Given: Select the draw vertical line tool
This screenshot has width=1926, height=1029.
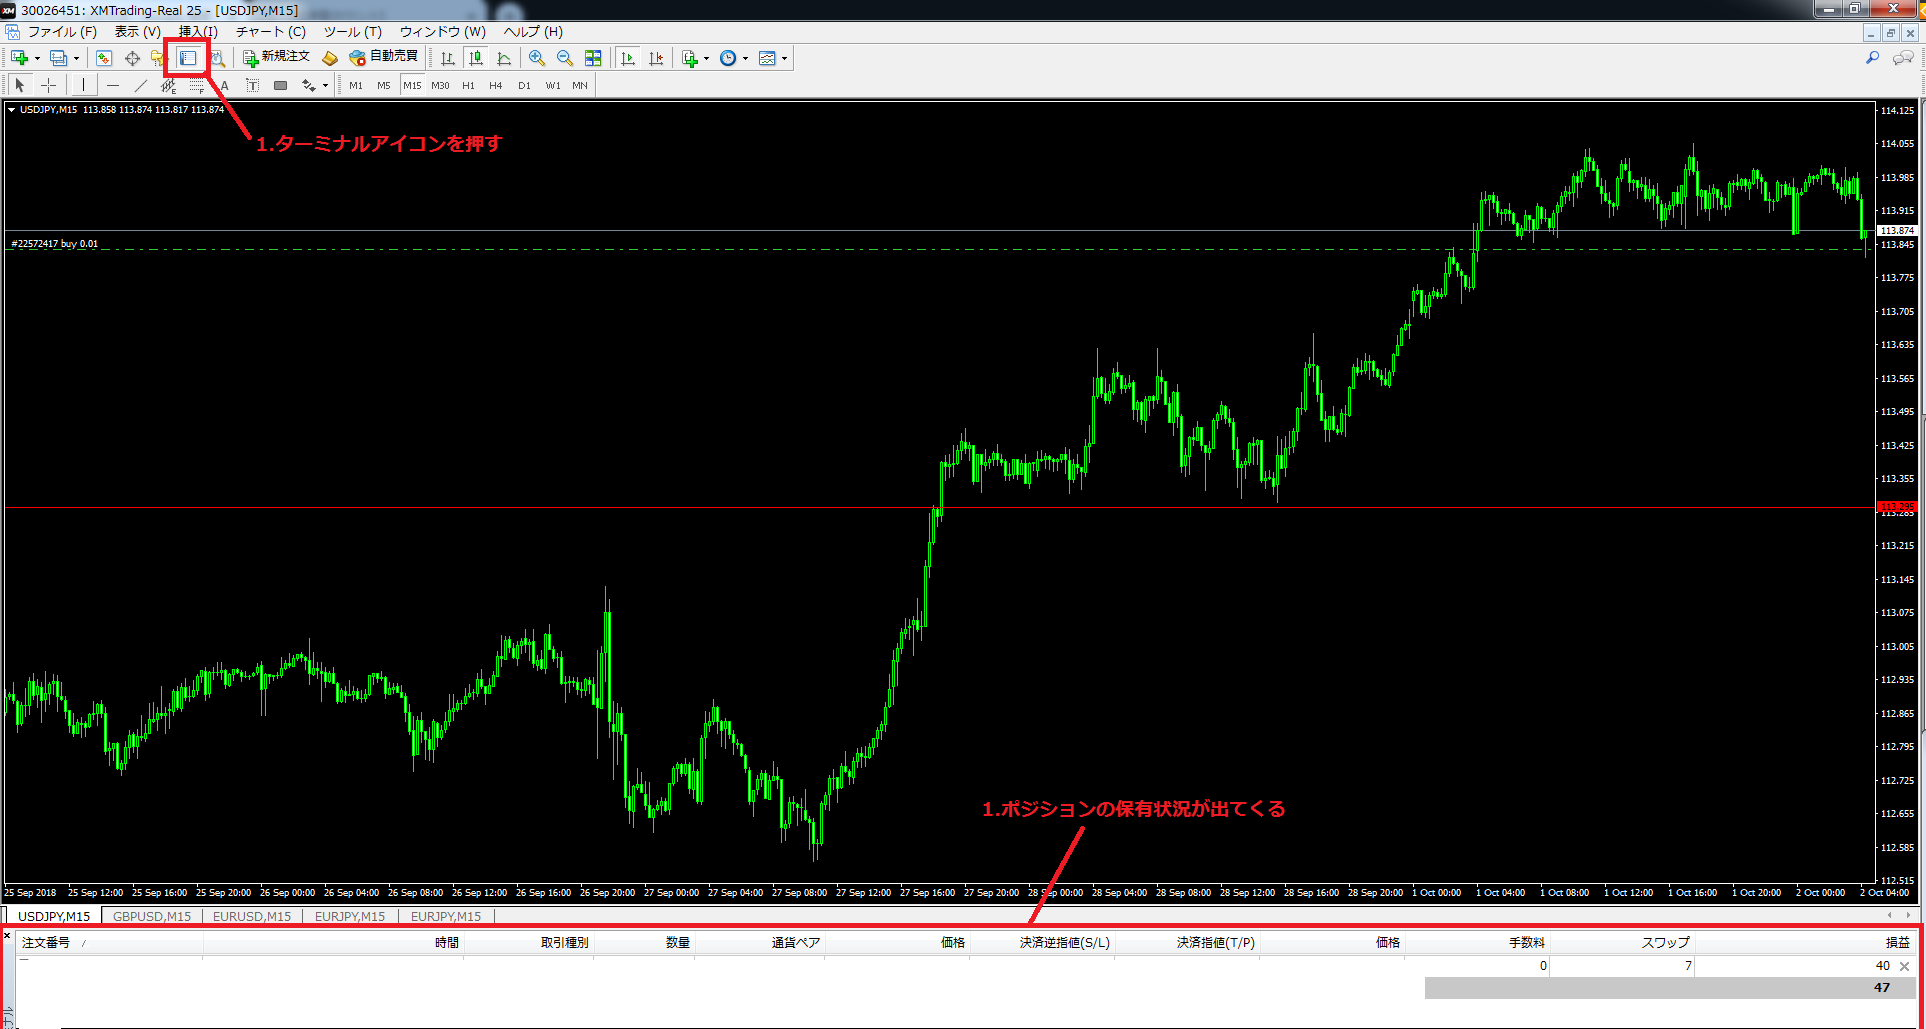Looking at the screenshot, I should click(83, 86).
